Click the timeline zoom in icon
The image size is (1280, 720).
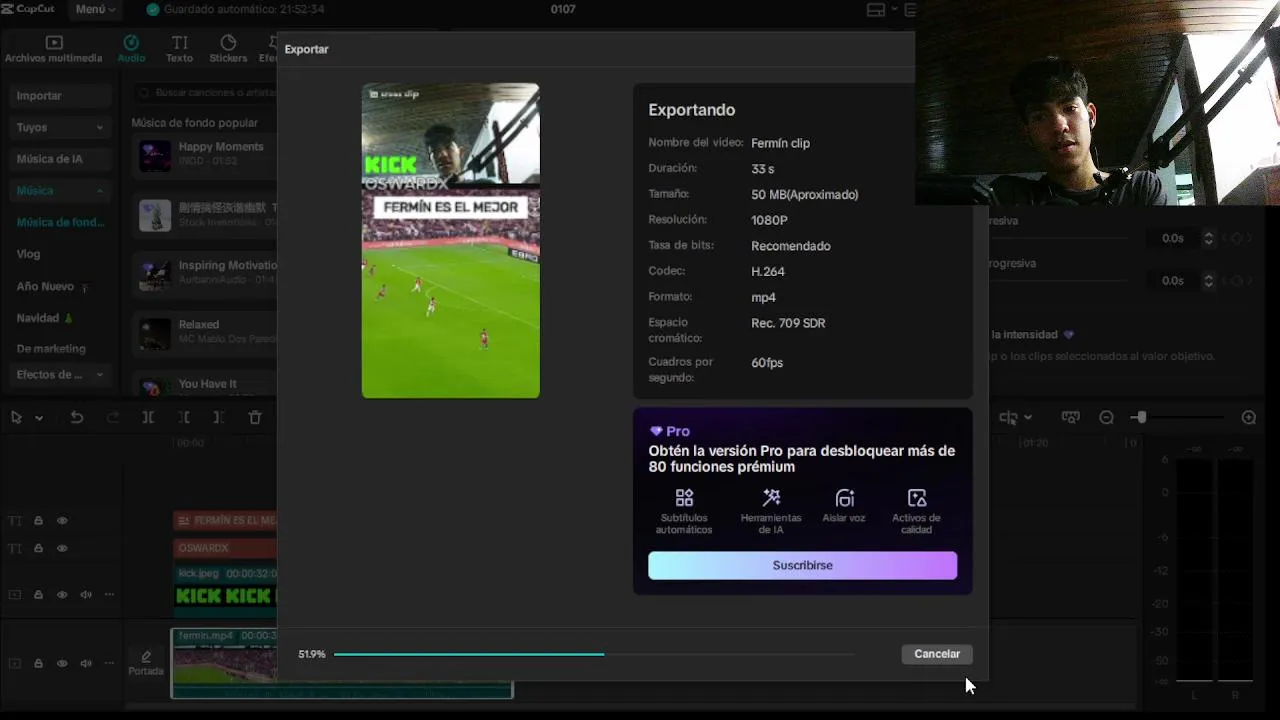pyautogui.click(x=1249, y=417)
